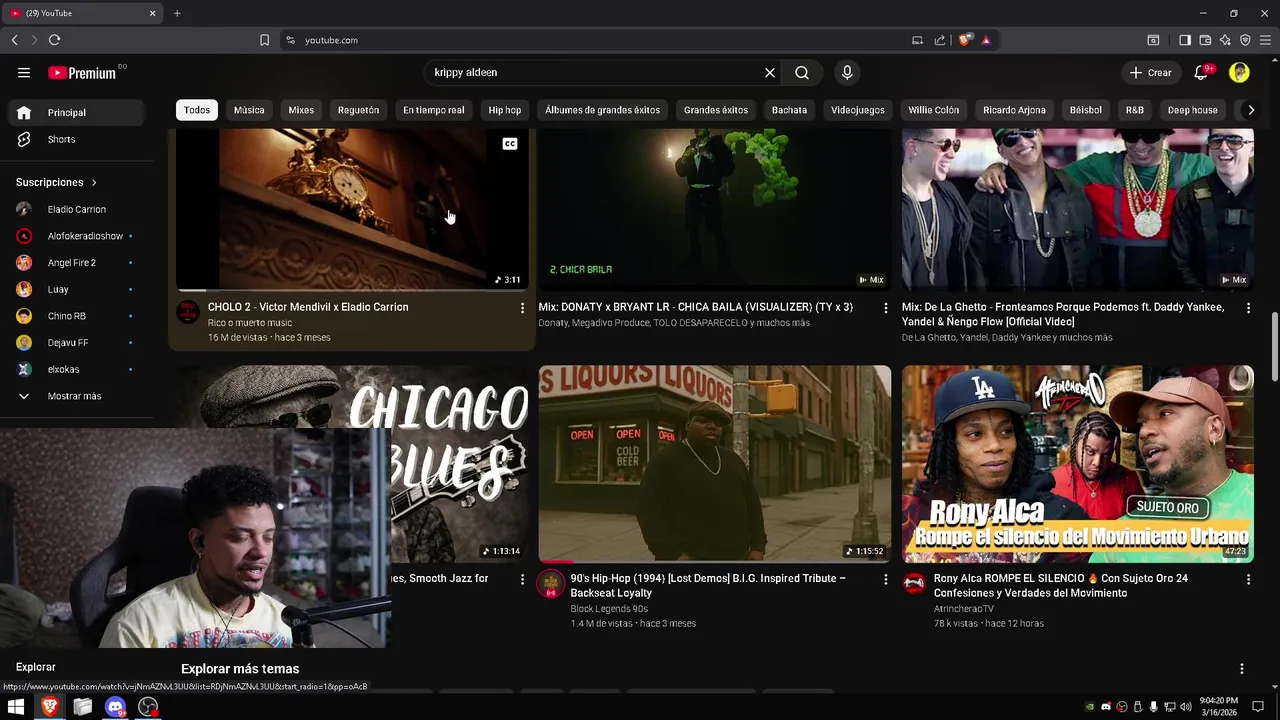Viewport: 1280px width, 720px height.
Task: Bookmark this page in the toolbar
Action: point(264,40)
